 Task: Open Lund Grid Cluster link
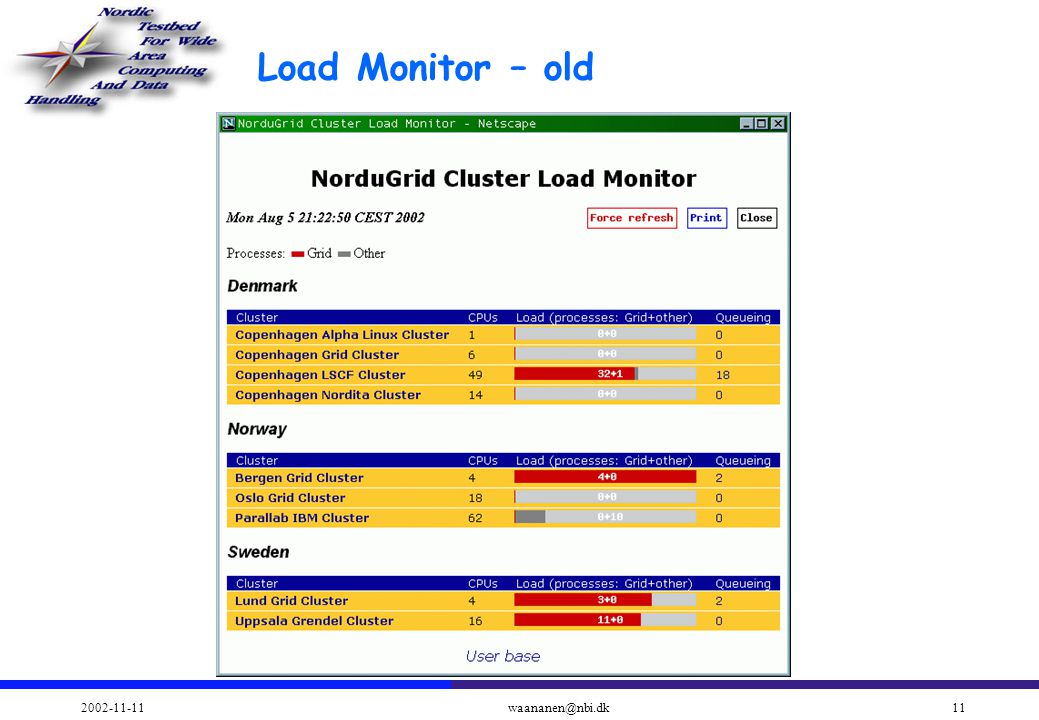(292, 601)
